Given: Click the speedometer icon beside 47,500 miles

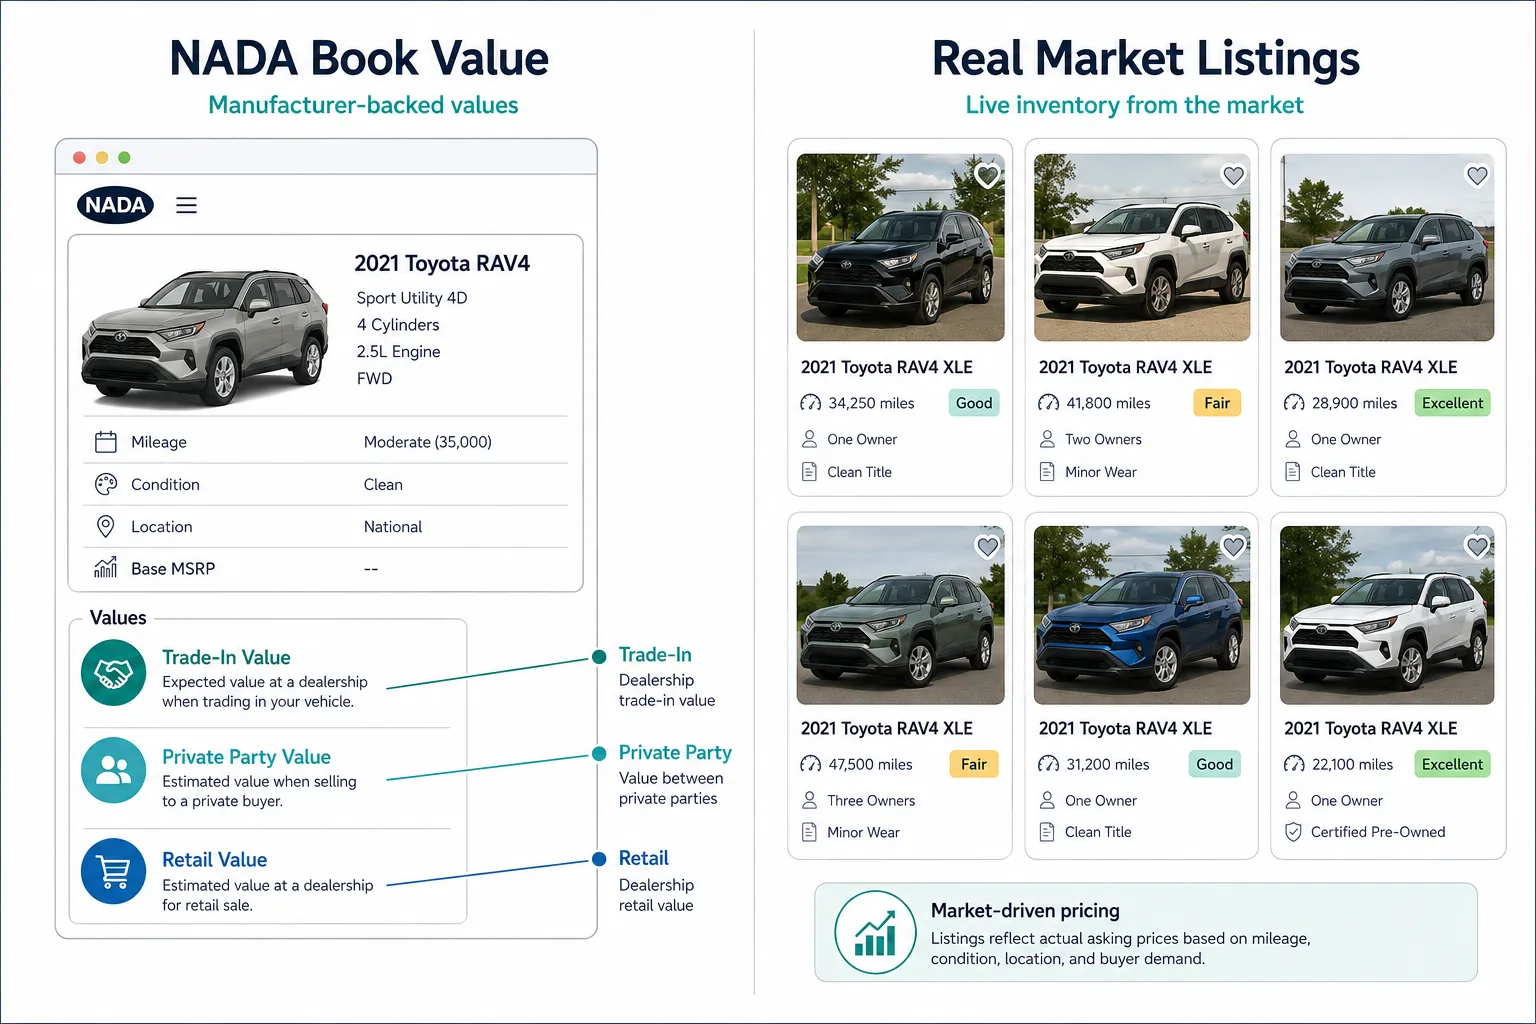Looking at the screenshot, I should (810, 764).
